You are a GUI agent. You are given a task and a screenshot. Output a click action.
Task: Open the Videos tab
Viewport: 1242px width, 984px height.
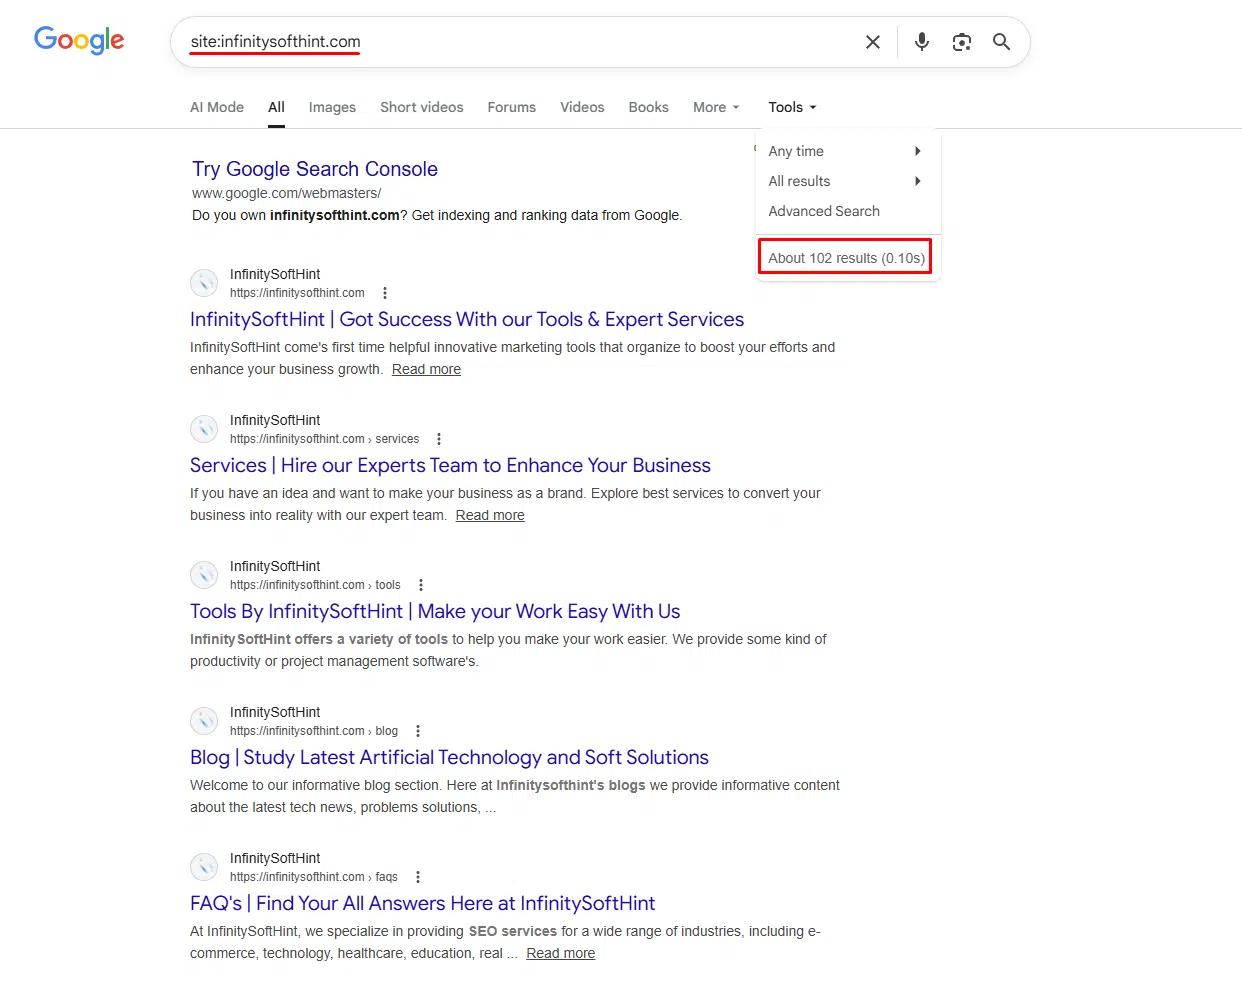point(582,107)
